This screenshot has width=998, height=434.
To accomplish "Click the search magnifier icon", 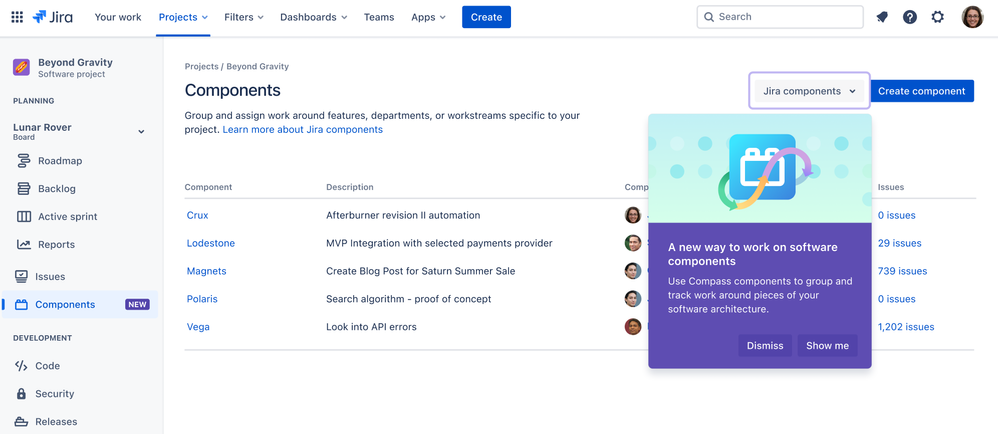I will [709, 17].
